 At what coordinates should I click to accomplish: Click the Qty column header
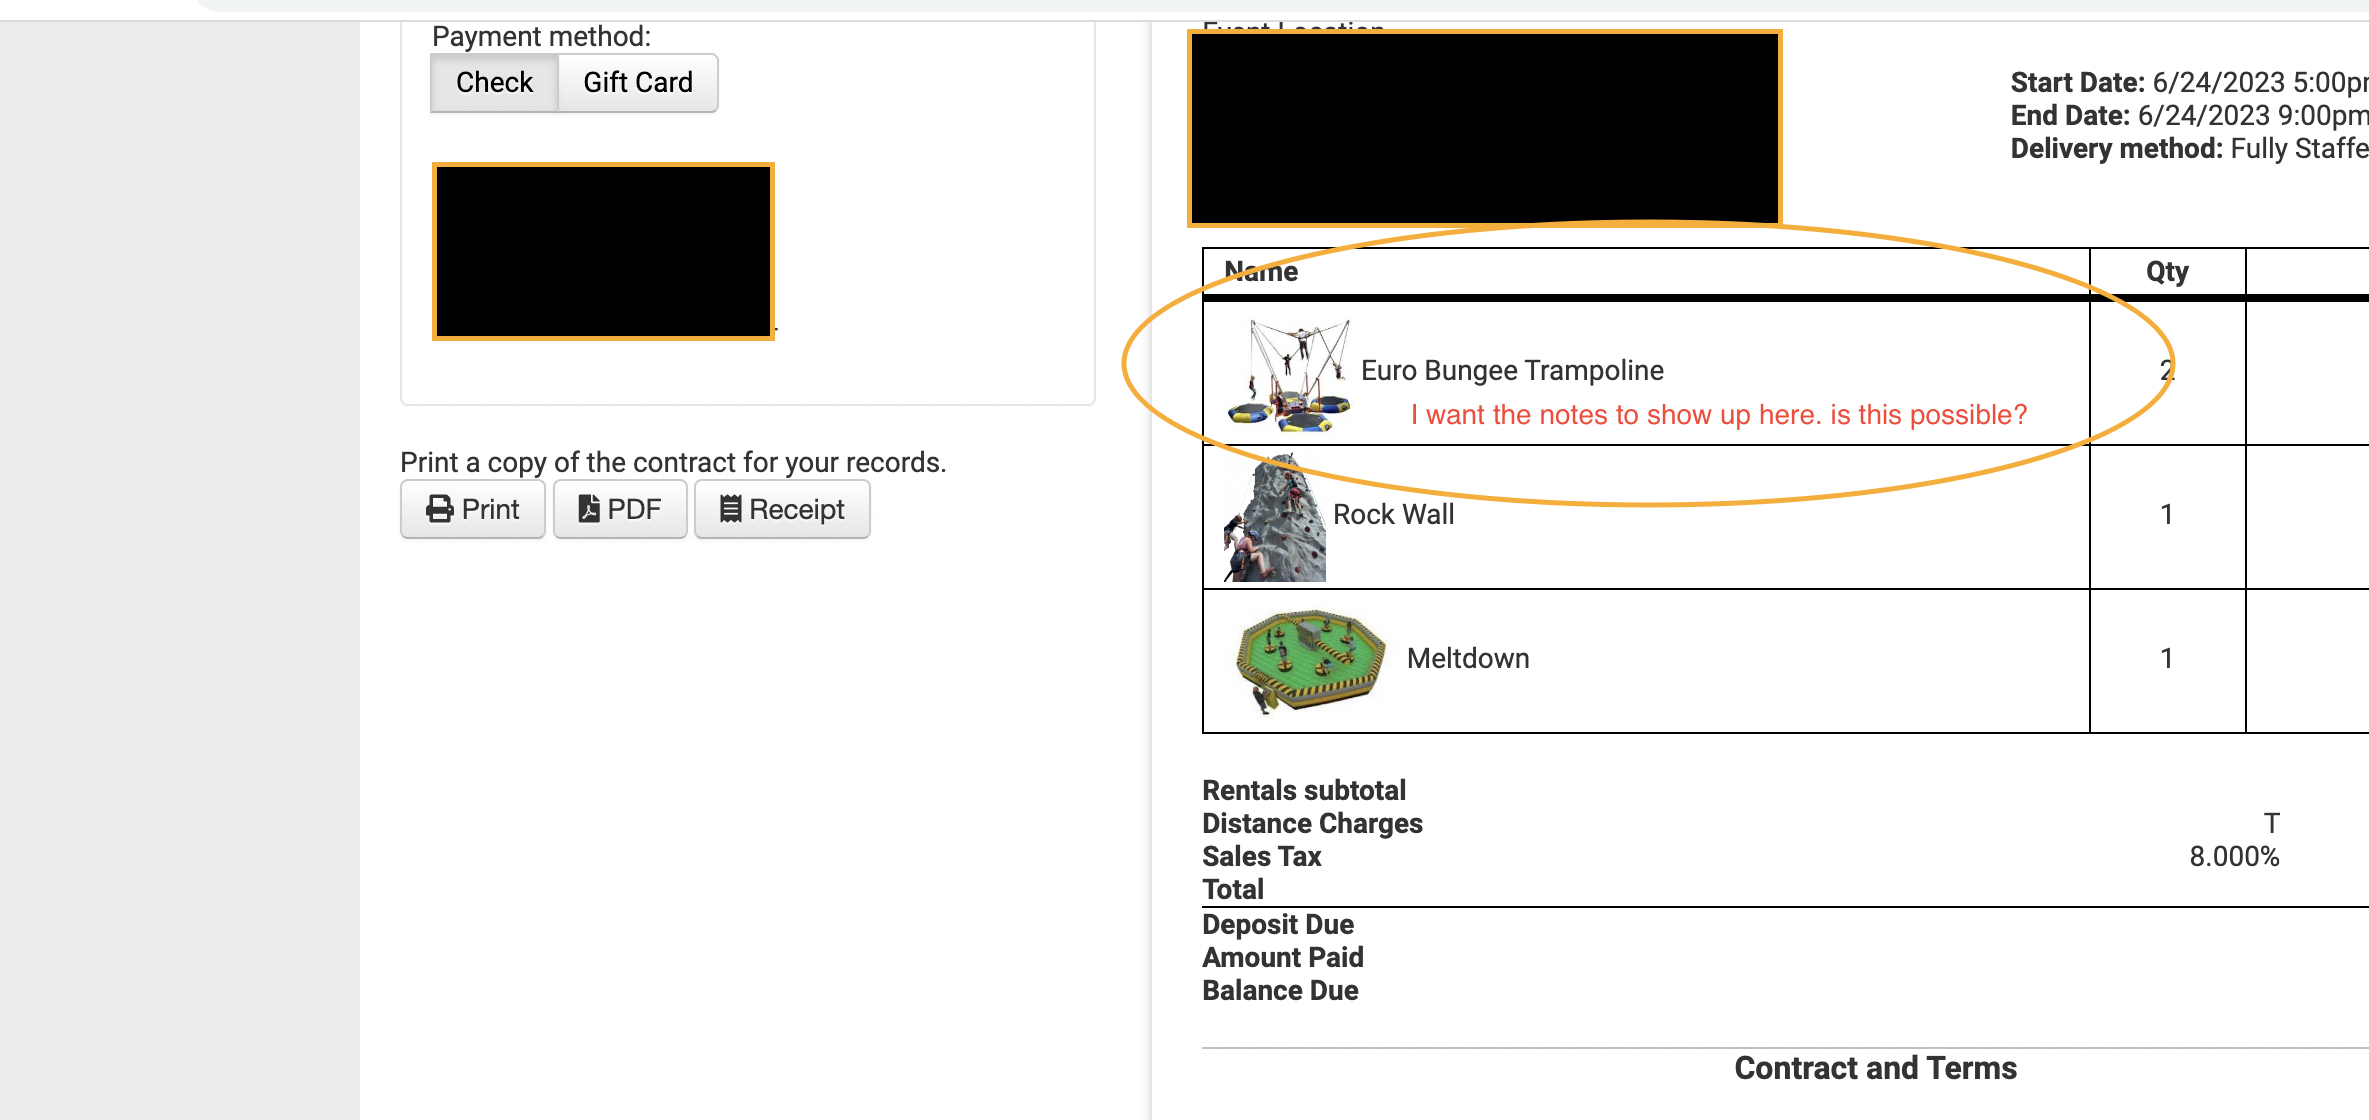[x=2167, y=272]
